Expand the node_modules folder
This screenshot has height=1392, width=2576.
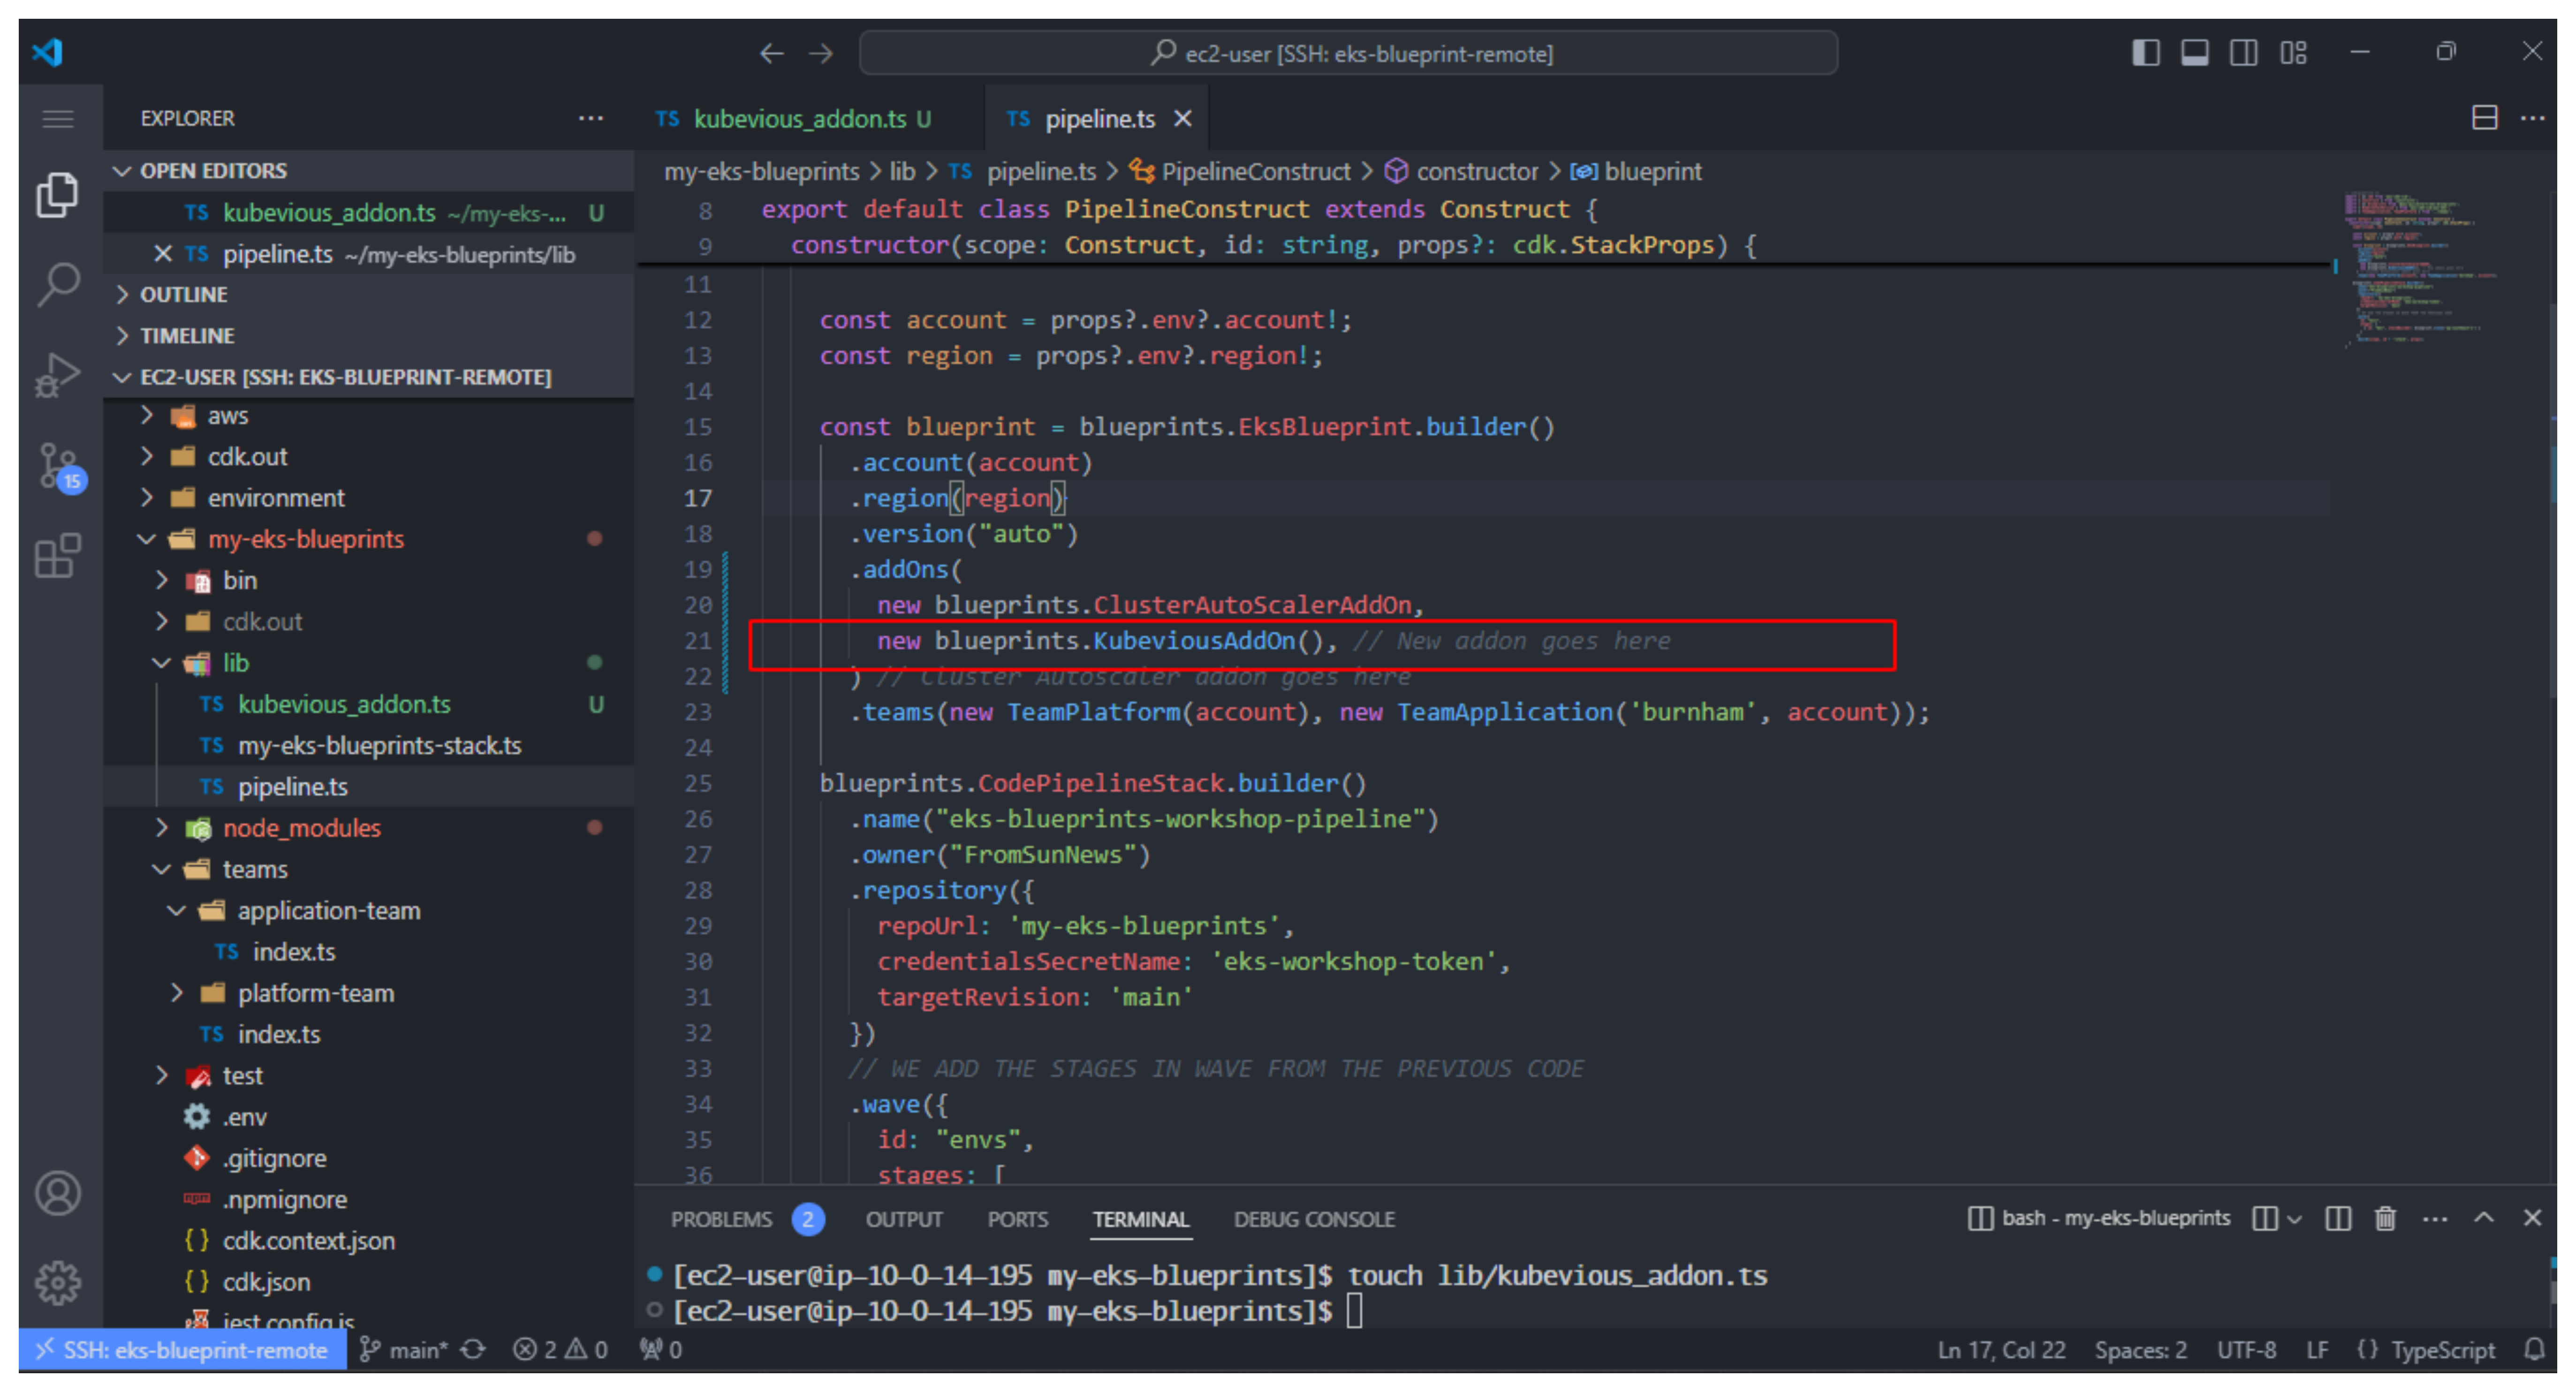301,828
